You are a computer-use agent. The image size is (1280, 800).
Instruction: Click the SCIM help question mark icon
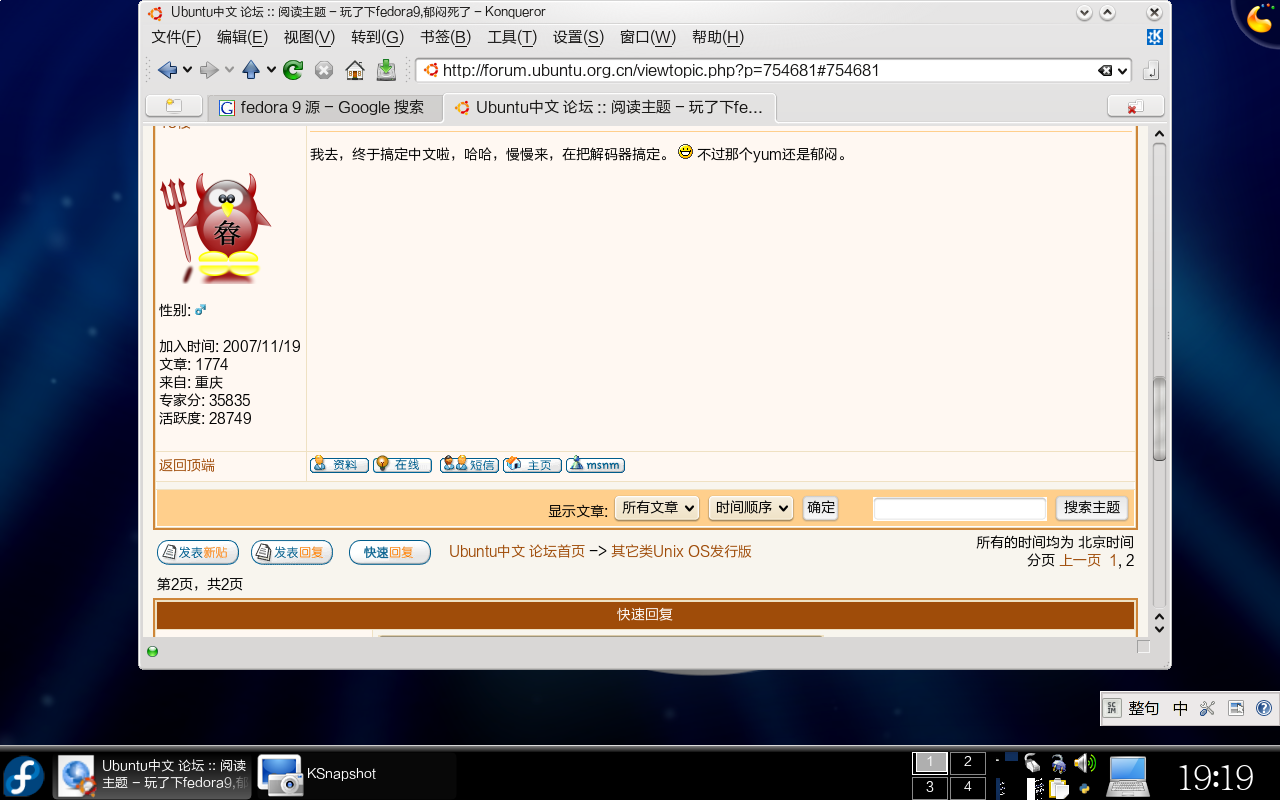[1263, 708]
